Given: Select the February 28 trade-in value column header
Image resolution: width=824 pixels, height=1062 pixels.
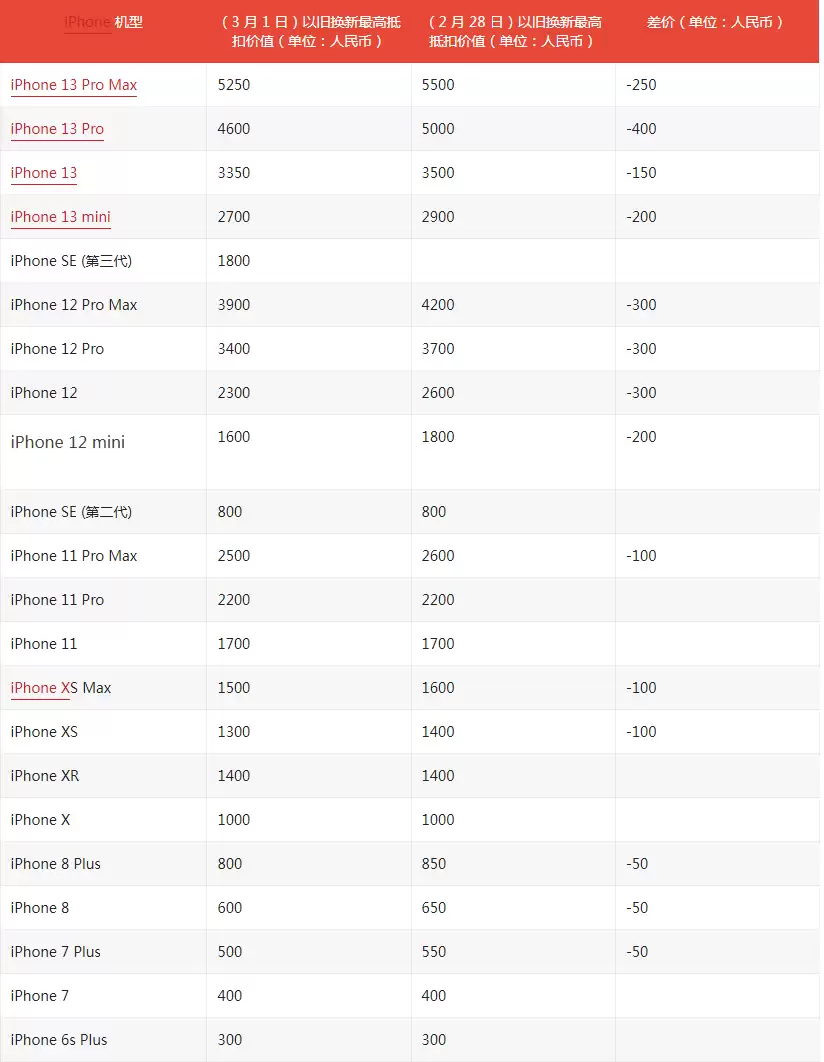Looking at the screenshot, I should 513,32.
